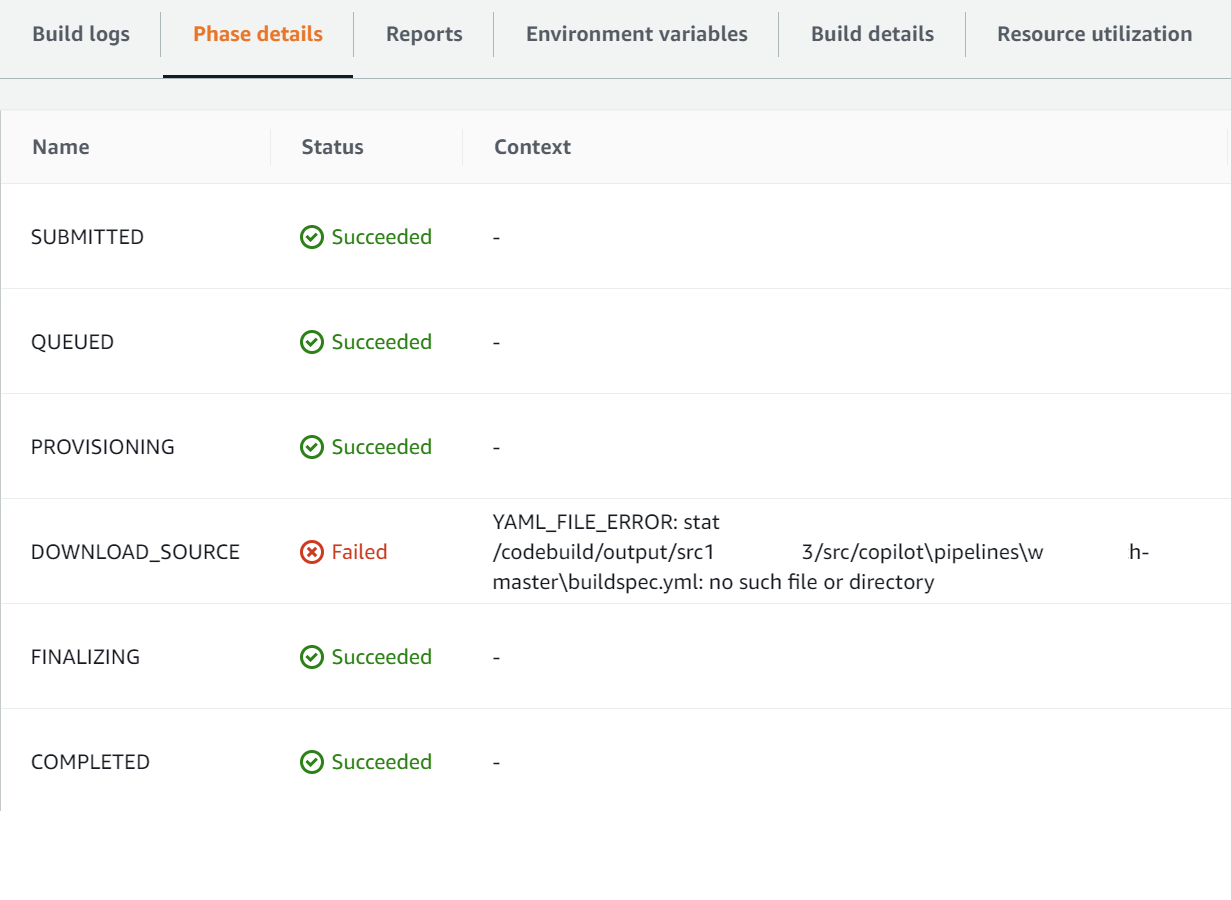Click the PROVISIONING succeeded checkmark icon
This screenshot has width=1231, height=900.
pyautogui.click(x=312, y=447)
